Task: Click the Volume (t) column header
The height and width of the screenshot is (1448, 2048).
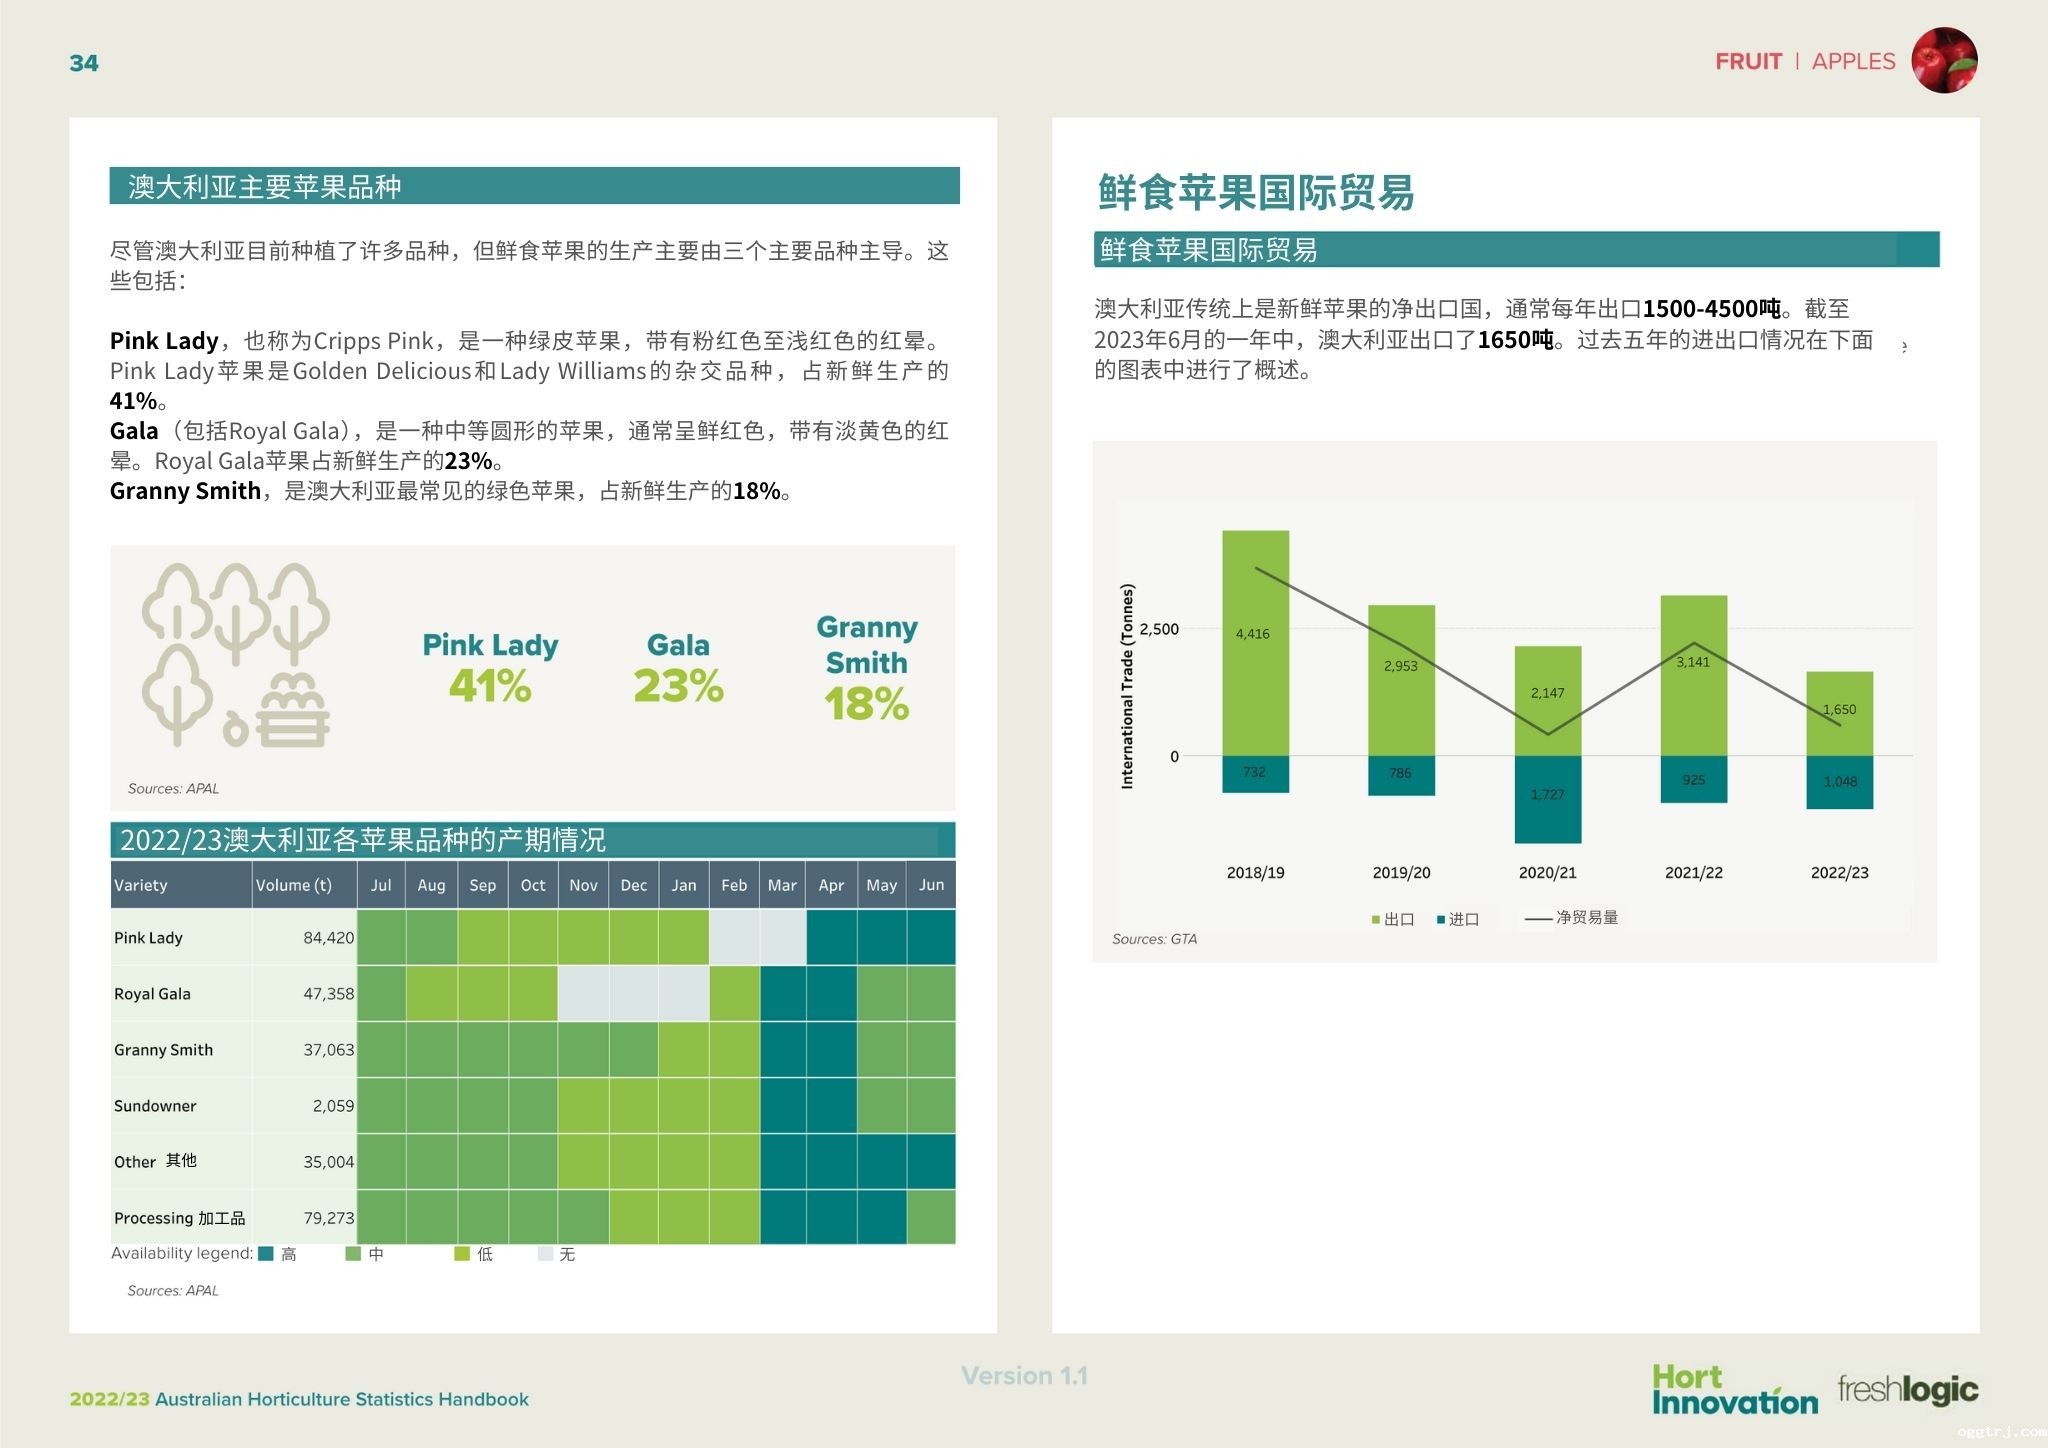Action: [x=293, y=885]
